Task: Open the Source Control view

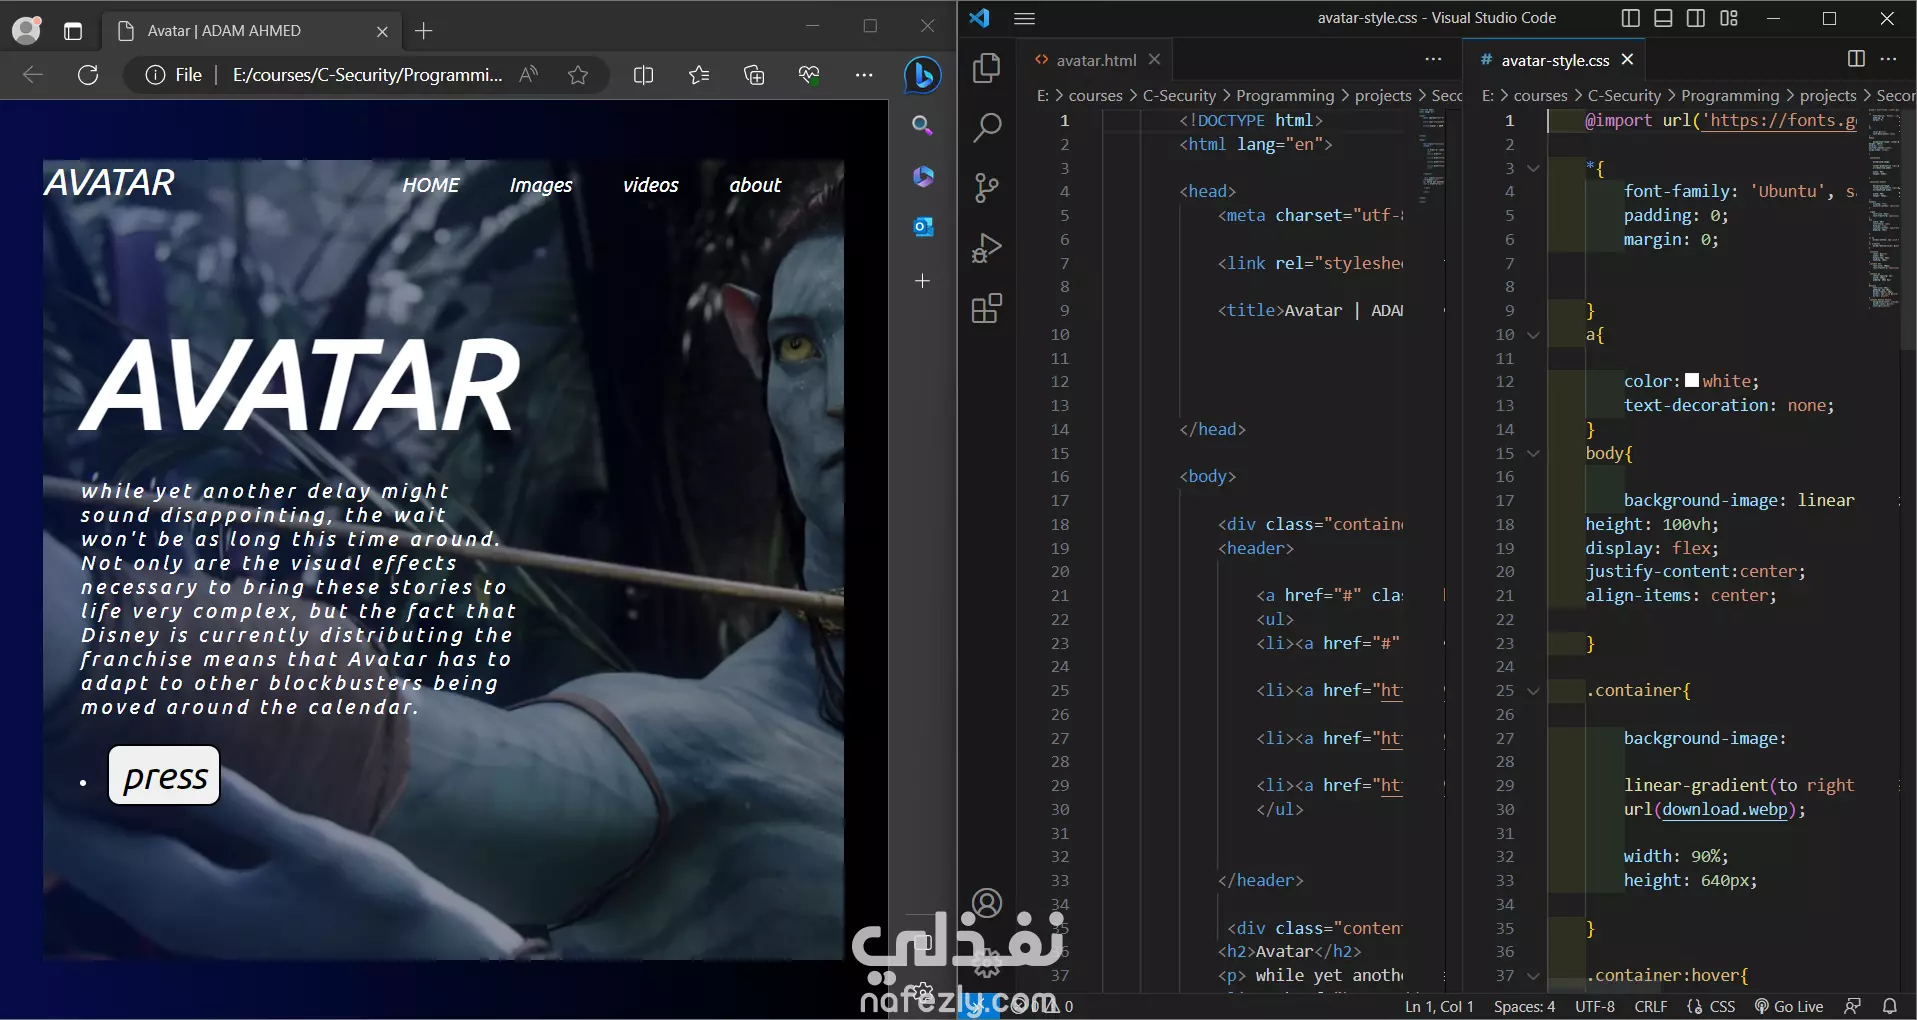Action: 987,188
